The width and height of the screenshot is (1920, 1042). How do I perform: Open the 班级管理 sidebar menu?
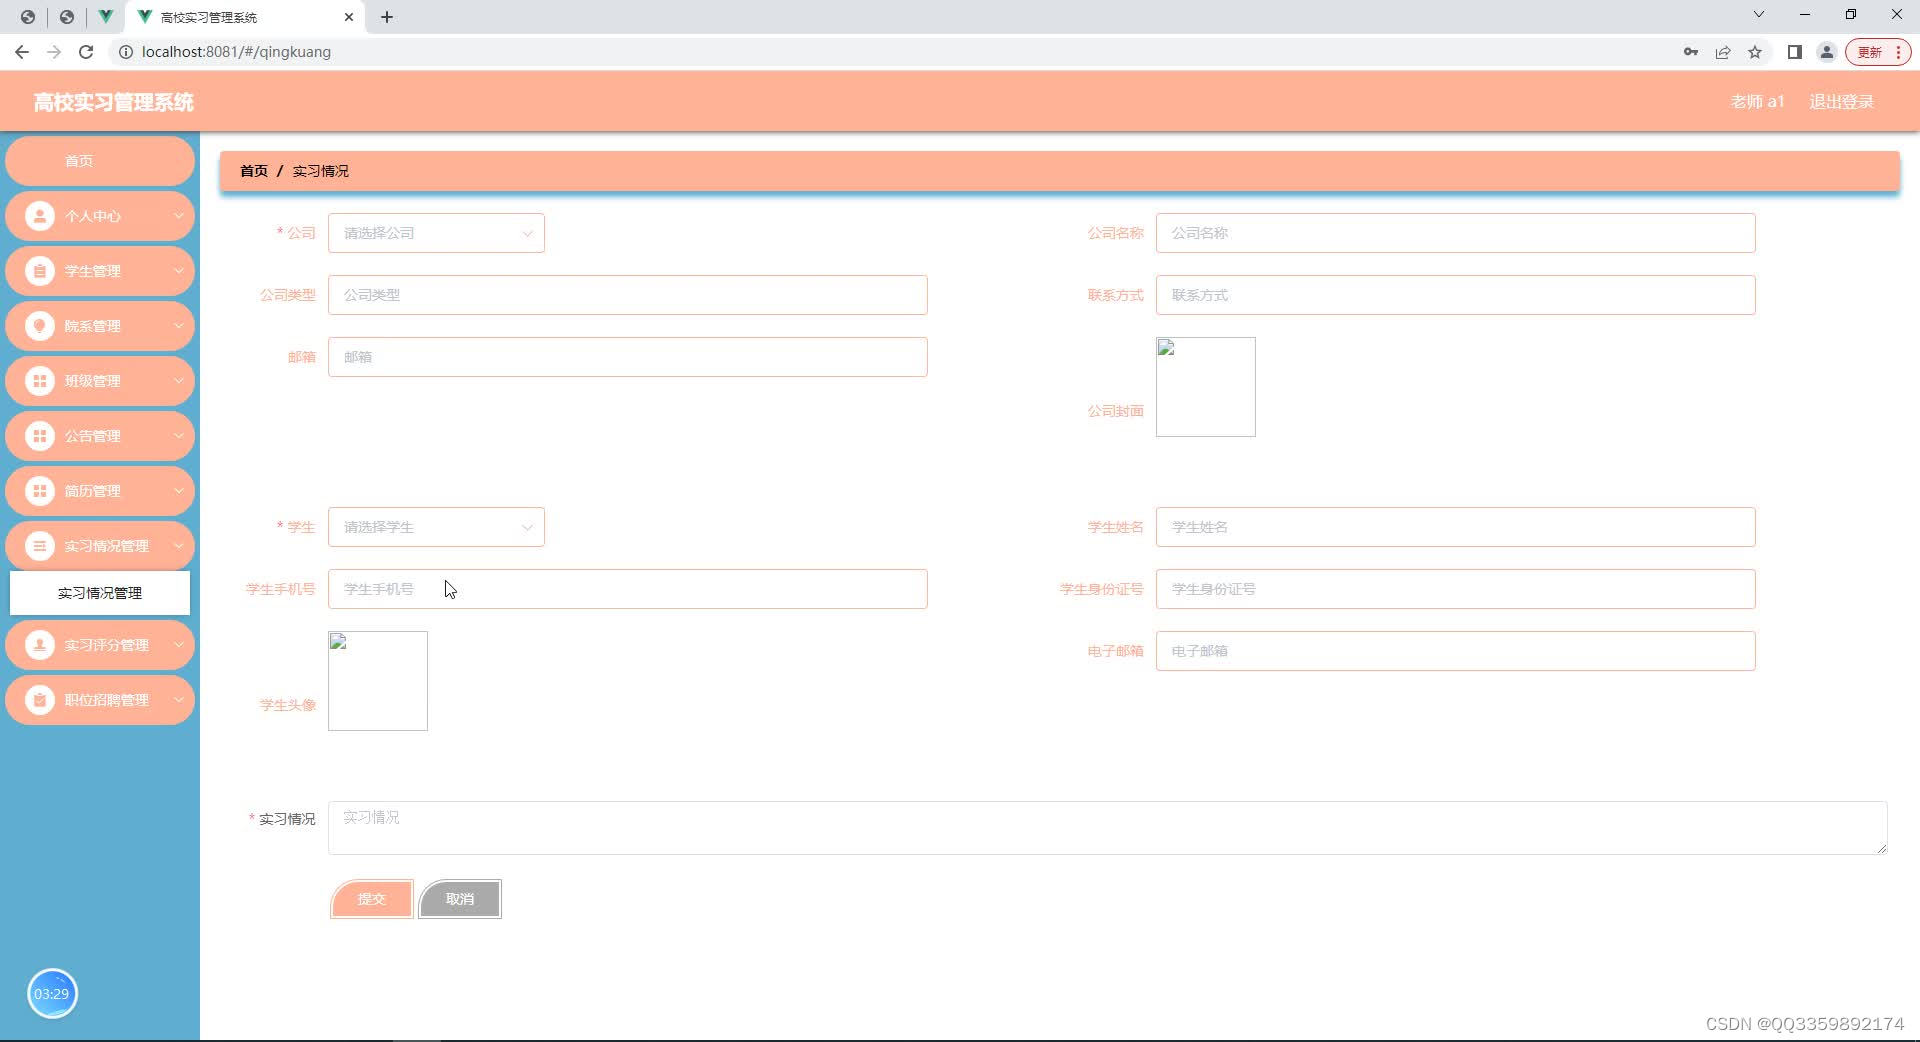tap(100, 381)
